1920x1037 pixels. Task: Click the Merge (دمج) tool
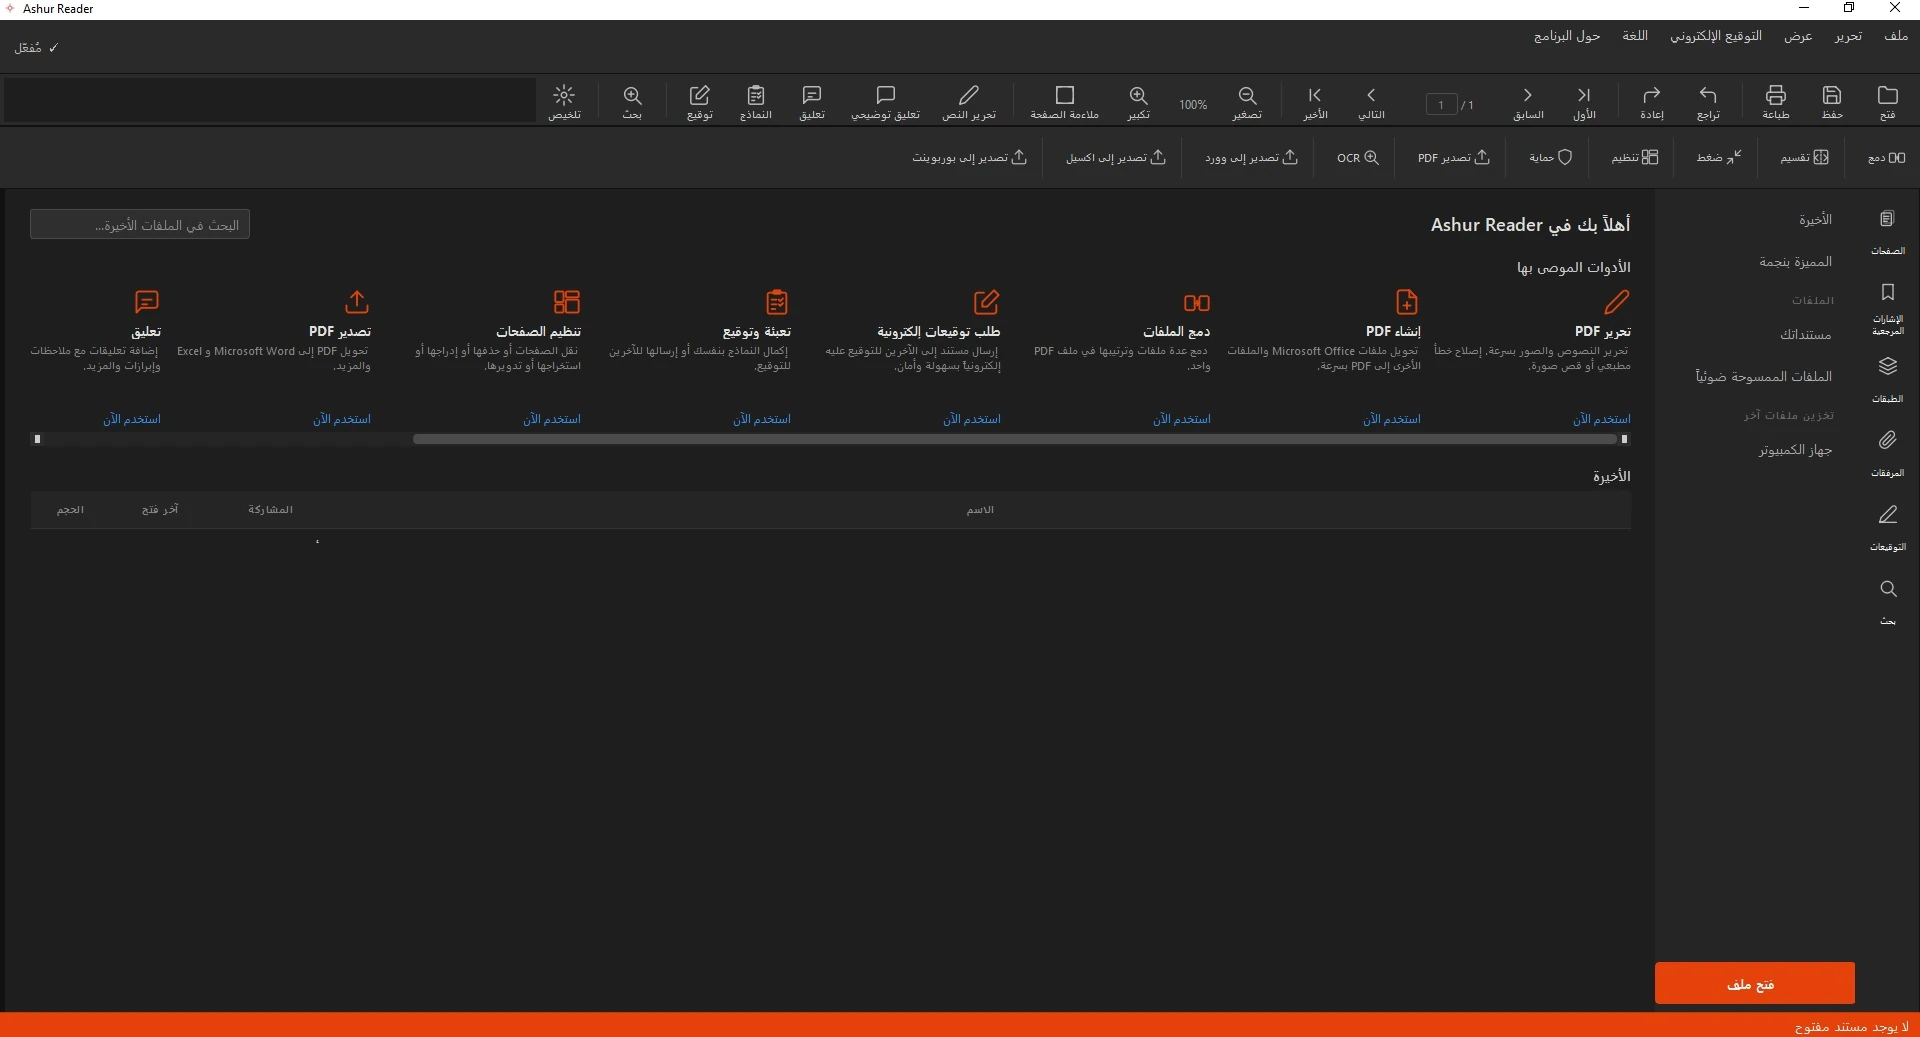pyautogui.click(x=1886, y=158)
